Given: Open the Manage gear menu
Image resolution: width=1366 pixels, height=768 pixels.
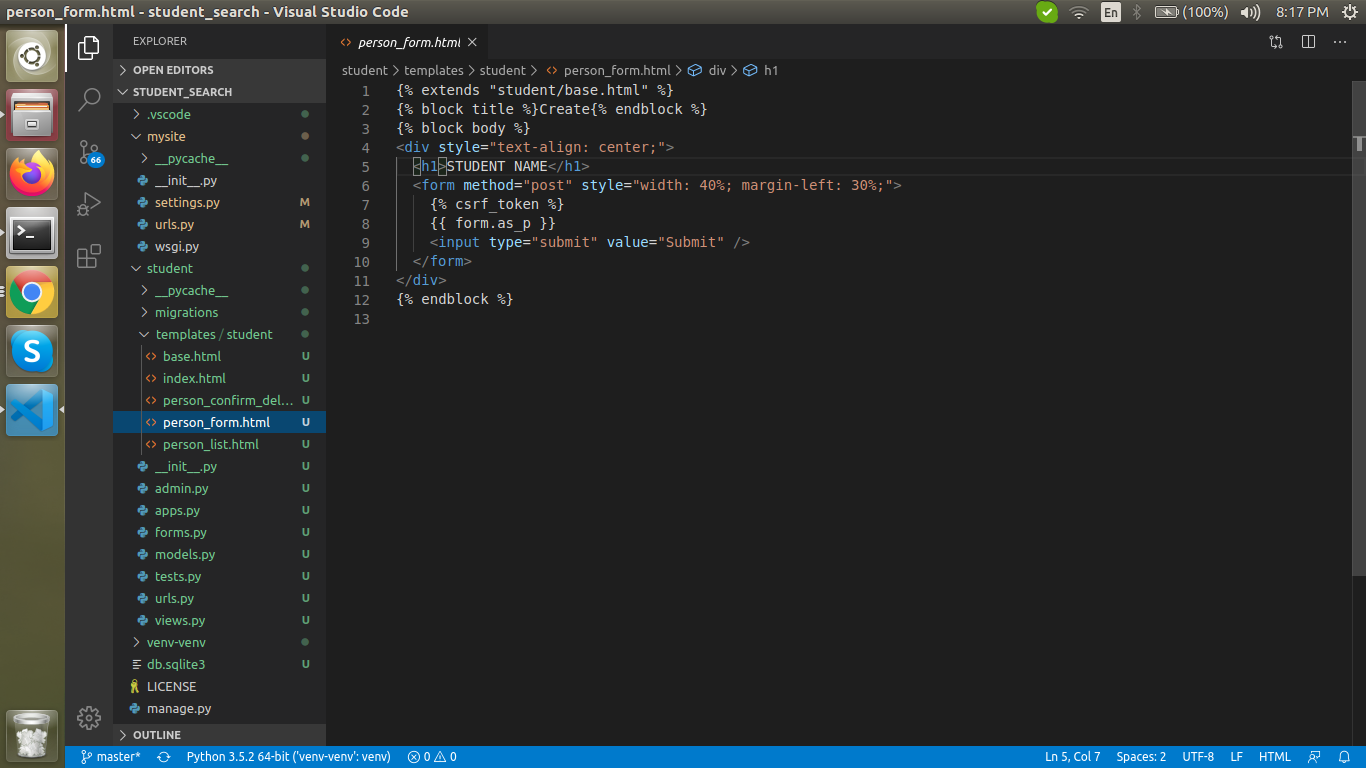Looking at the screenshot, I should click(x=89, y=717).
